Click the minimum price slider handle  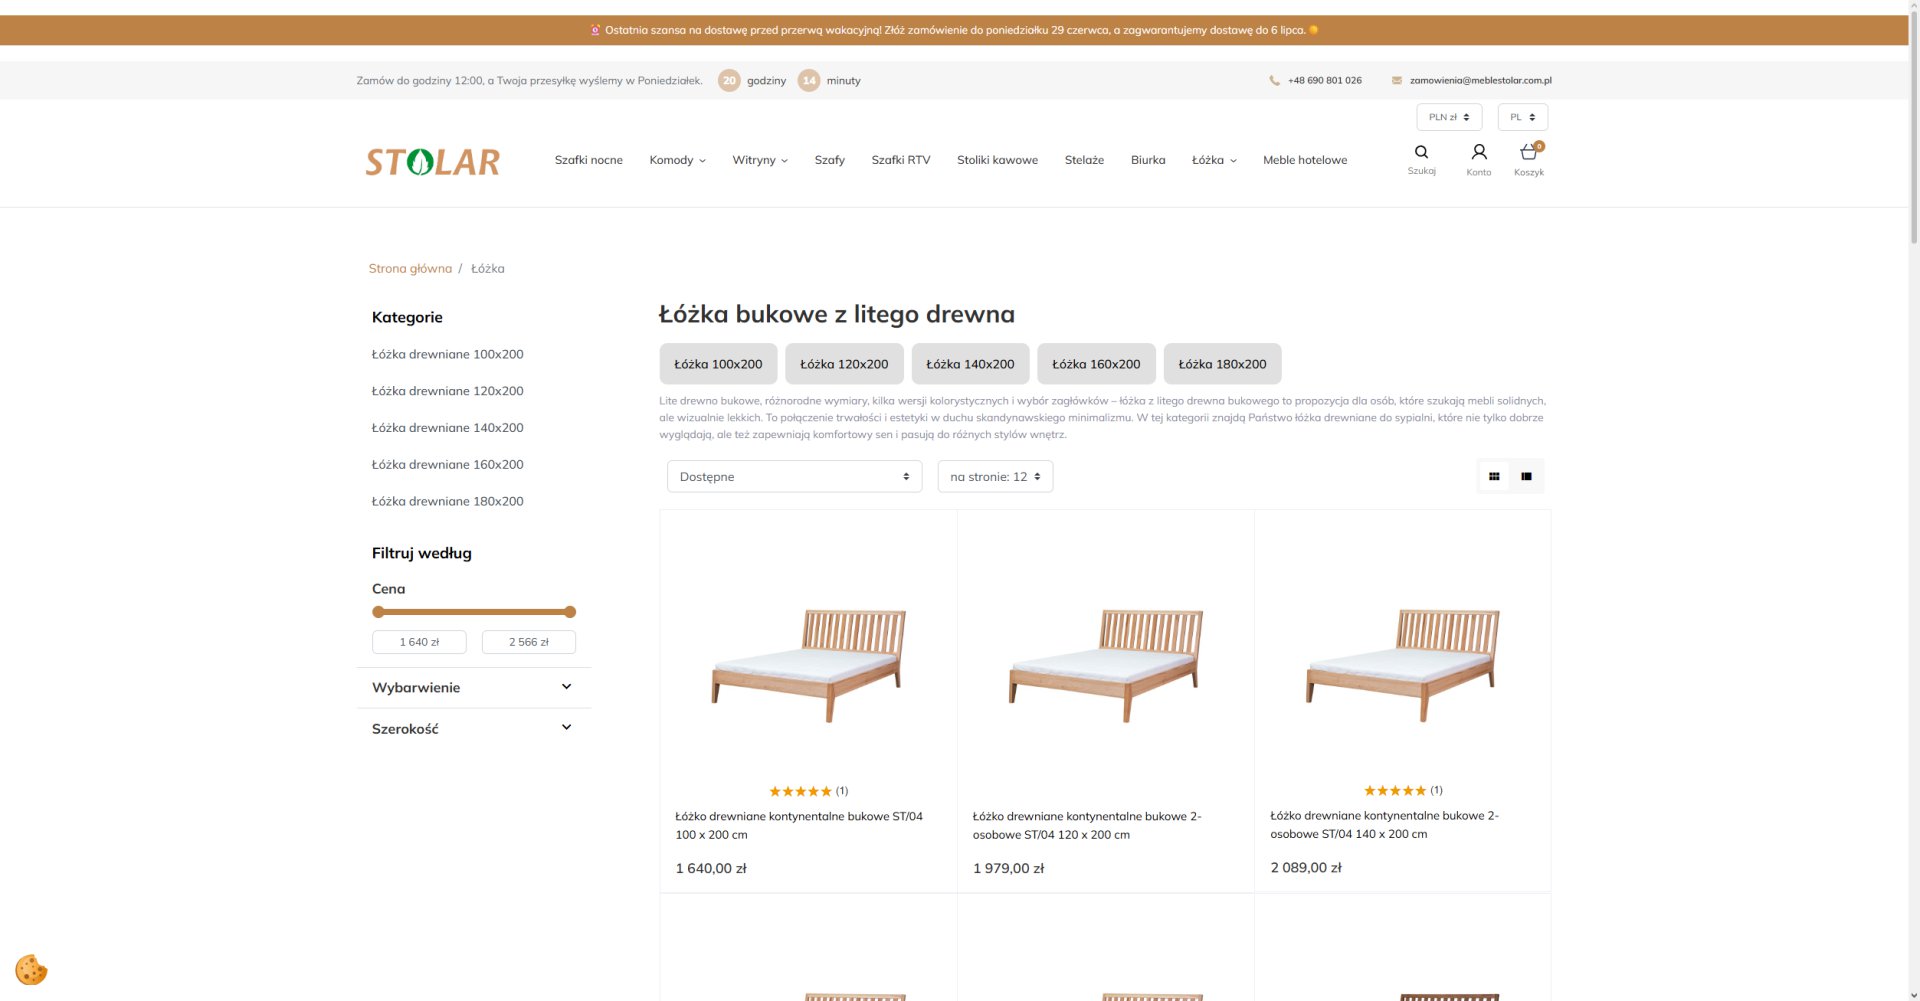click(x=378, y=612)
